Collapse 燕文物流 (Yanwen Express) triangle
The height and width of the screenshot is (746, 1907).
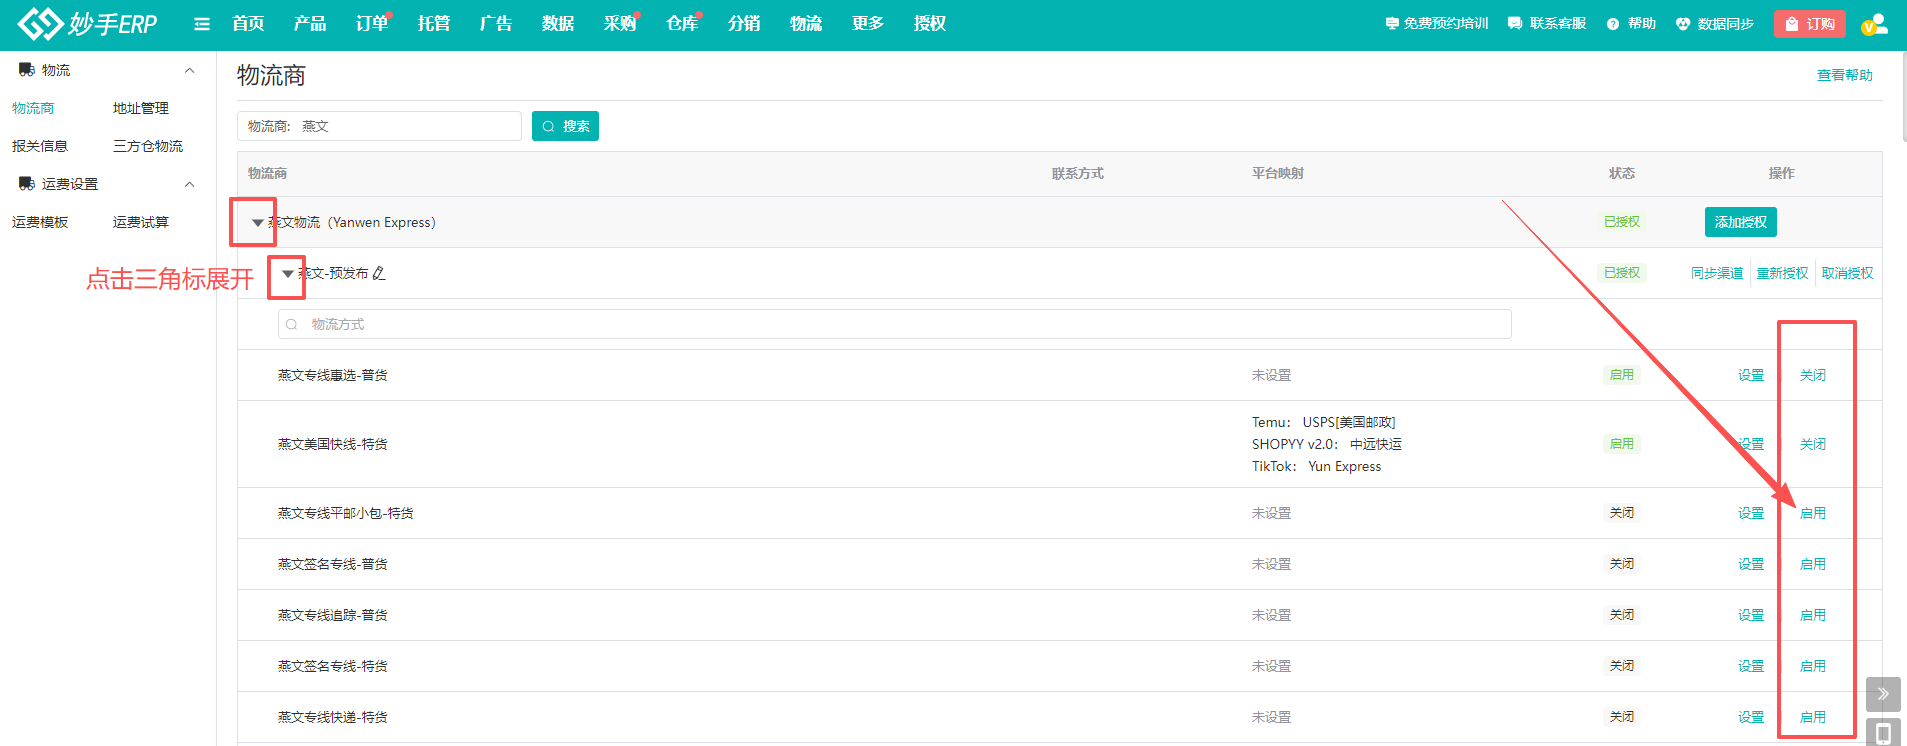258,223
